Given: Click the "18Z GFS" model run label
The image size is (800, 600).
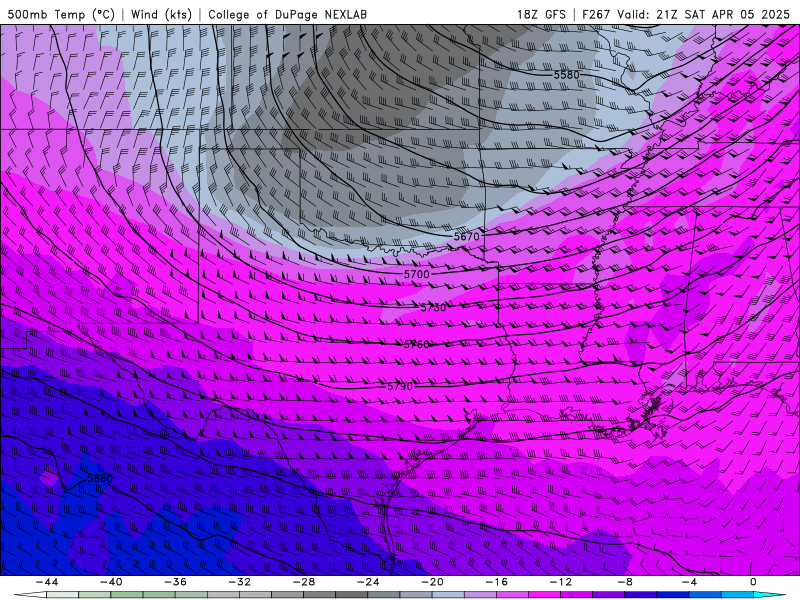Looking at the screenshot, I should (541, 14).
